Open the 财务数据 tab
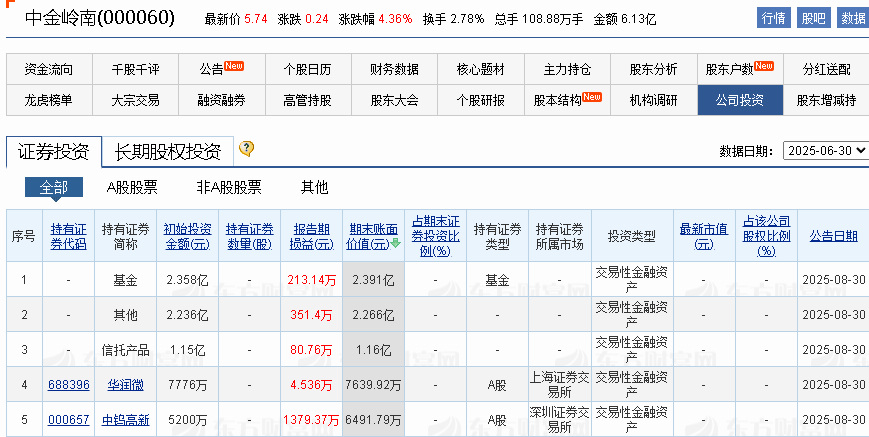 (x=394, y=69)
